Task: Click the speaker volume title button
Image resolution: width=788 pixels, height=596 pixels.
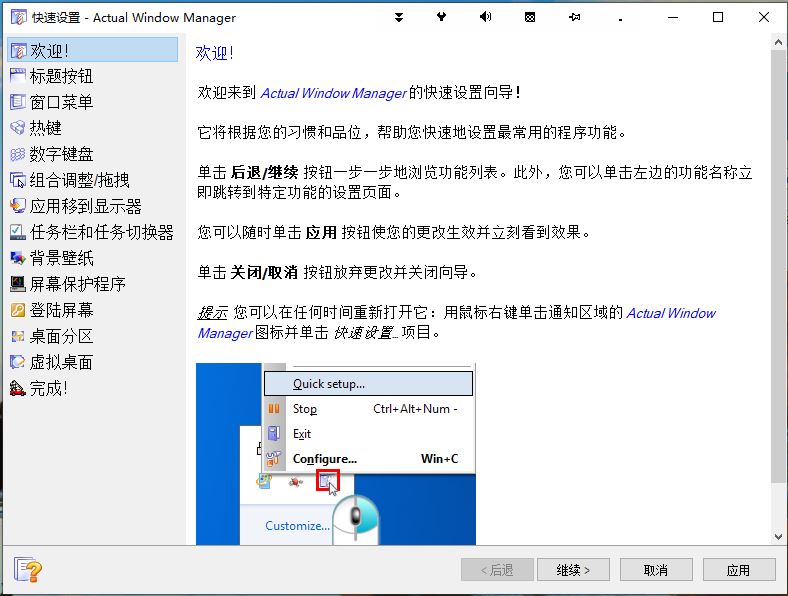Action: coord(485,18)
